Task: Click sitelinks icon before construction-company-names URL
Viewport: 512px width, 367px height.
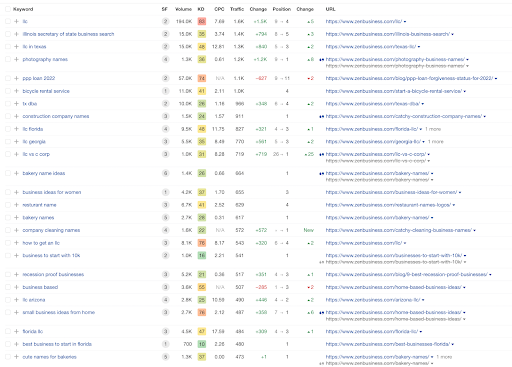Action: 321,116
